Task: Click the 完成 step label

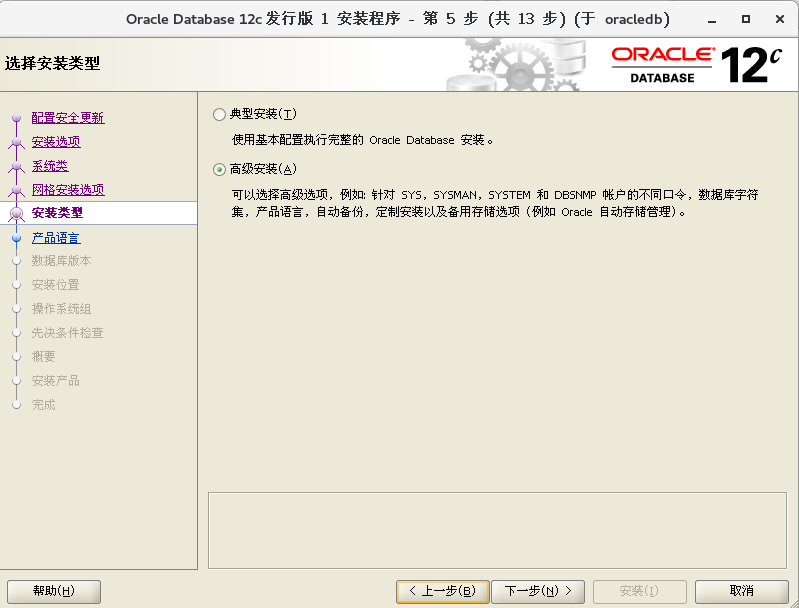Action: coord(43,405)
